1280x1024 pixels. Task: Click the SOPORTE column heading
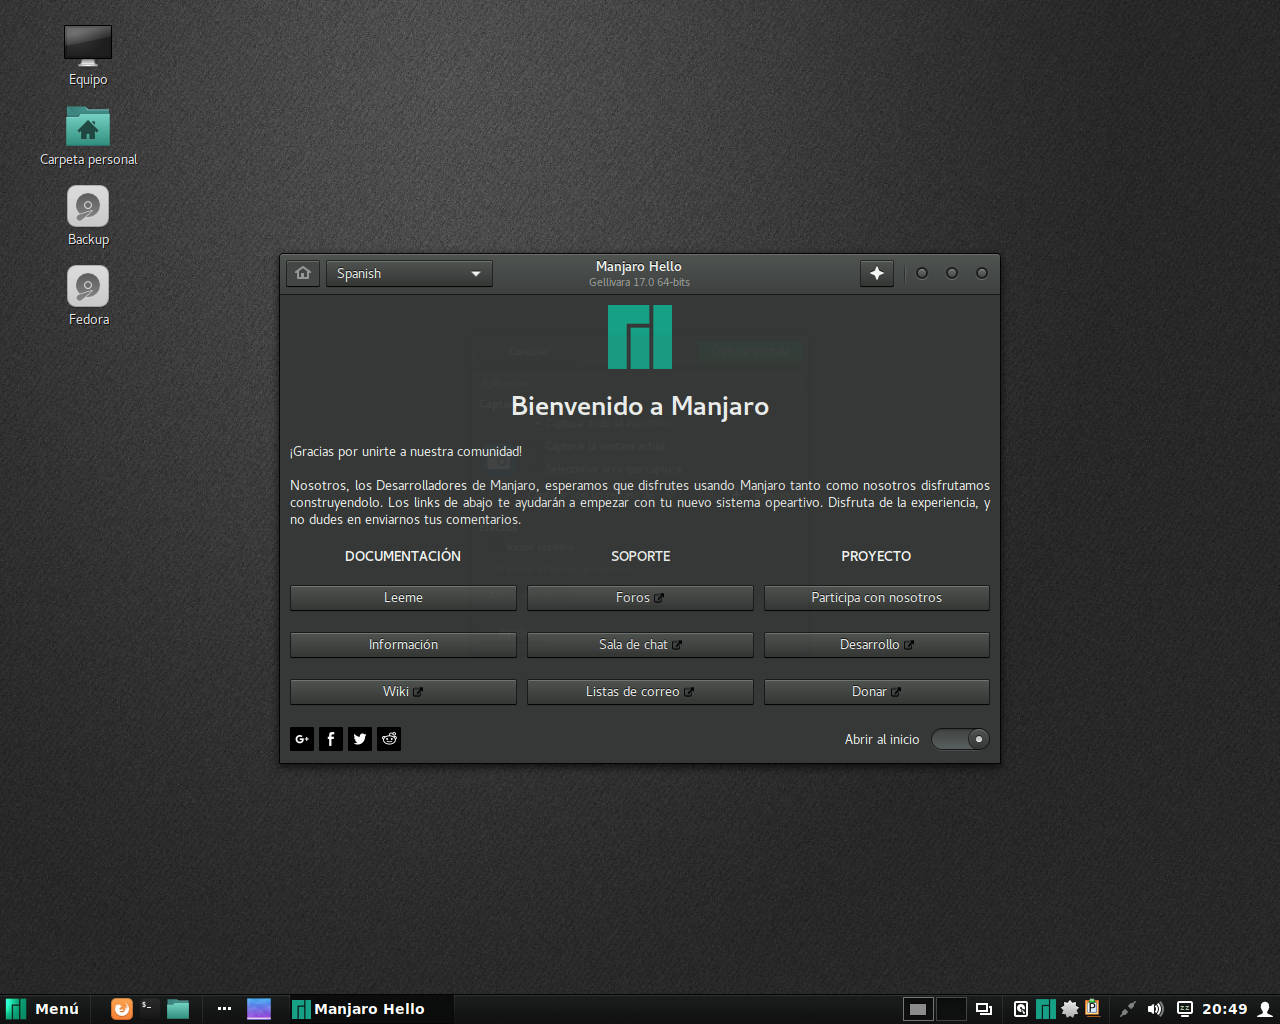(641, 556)
